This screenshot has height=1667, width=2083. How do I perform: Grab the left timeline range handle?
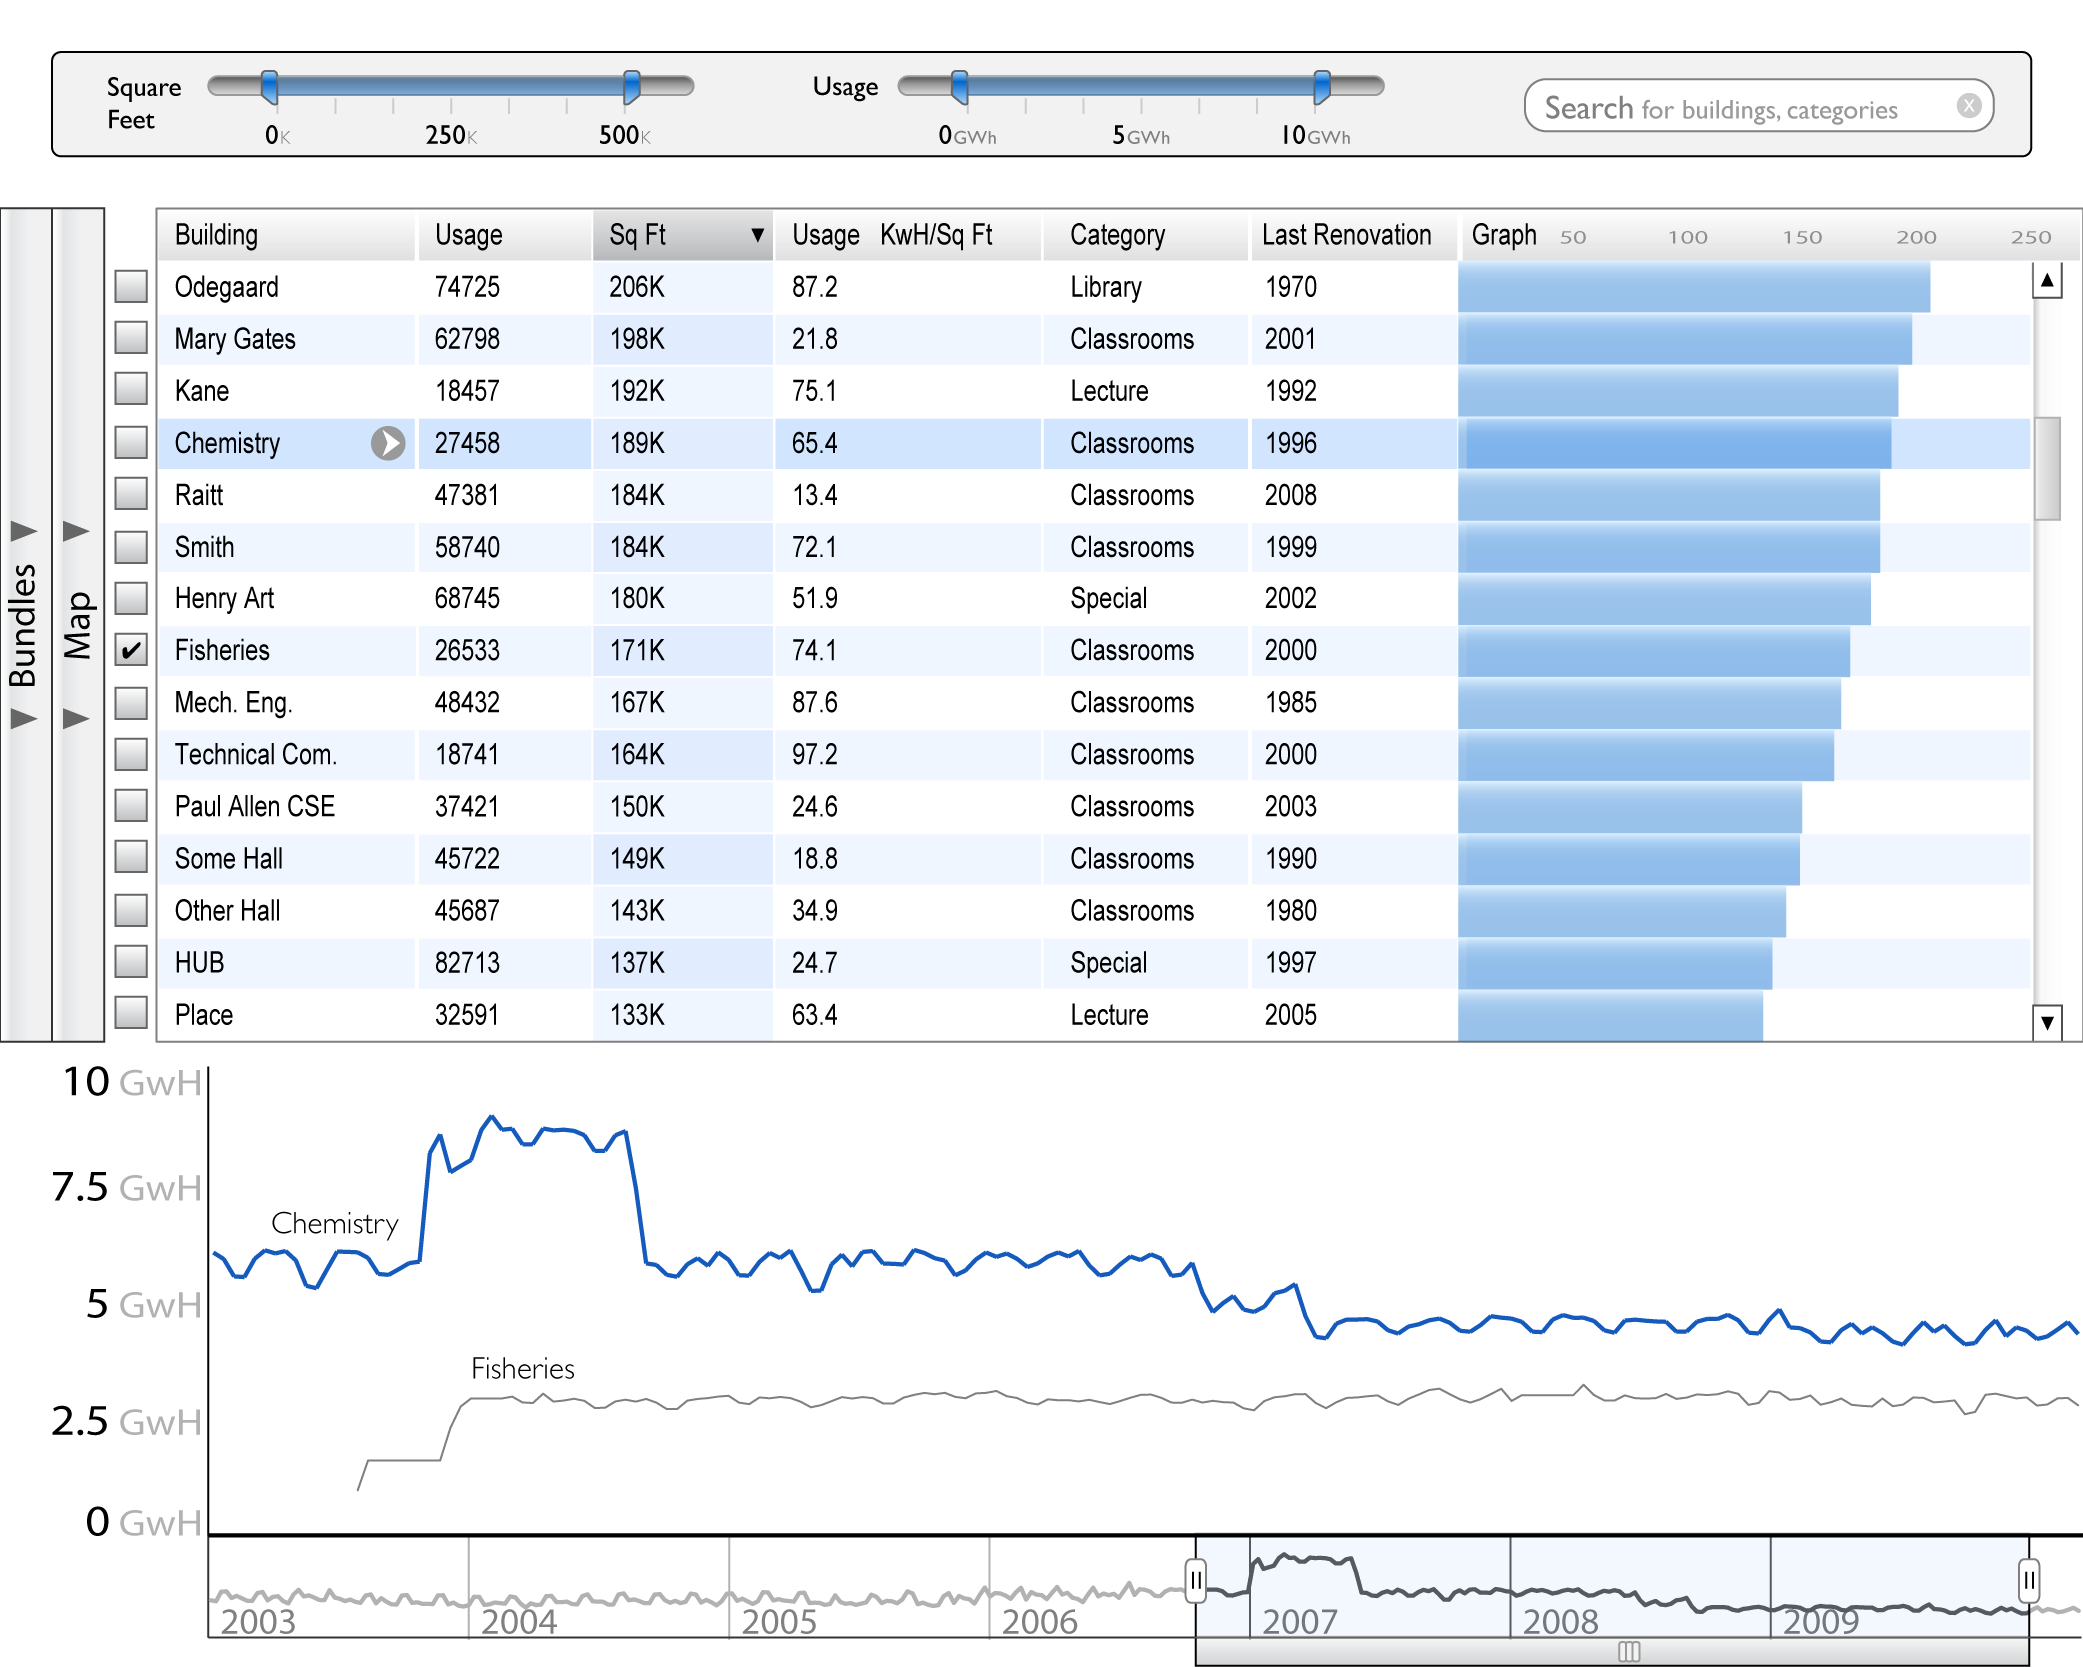click(x=1196, y=1581)
